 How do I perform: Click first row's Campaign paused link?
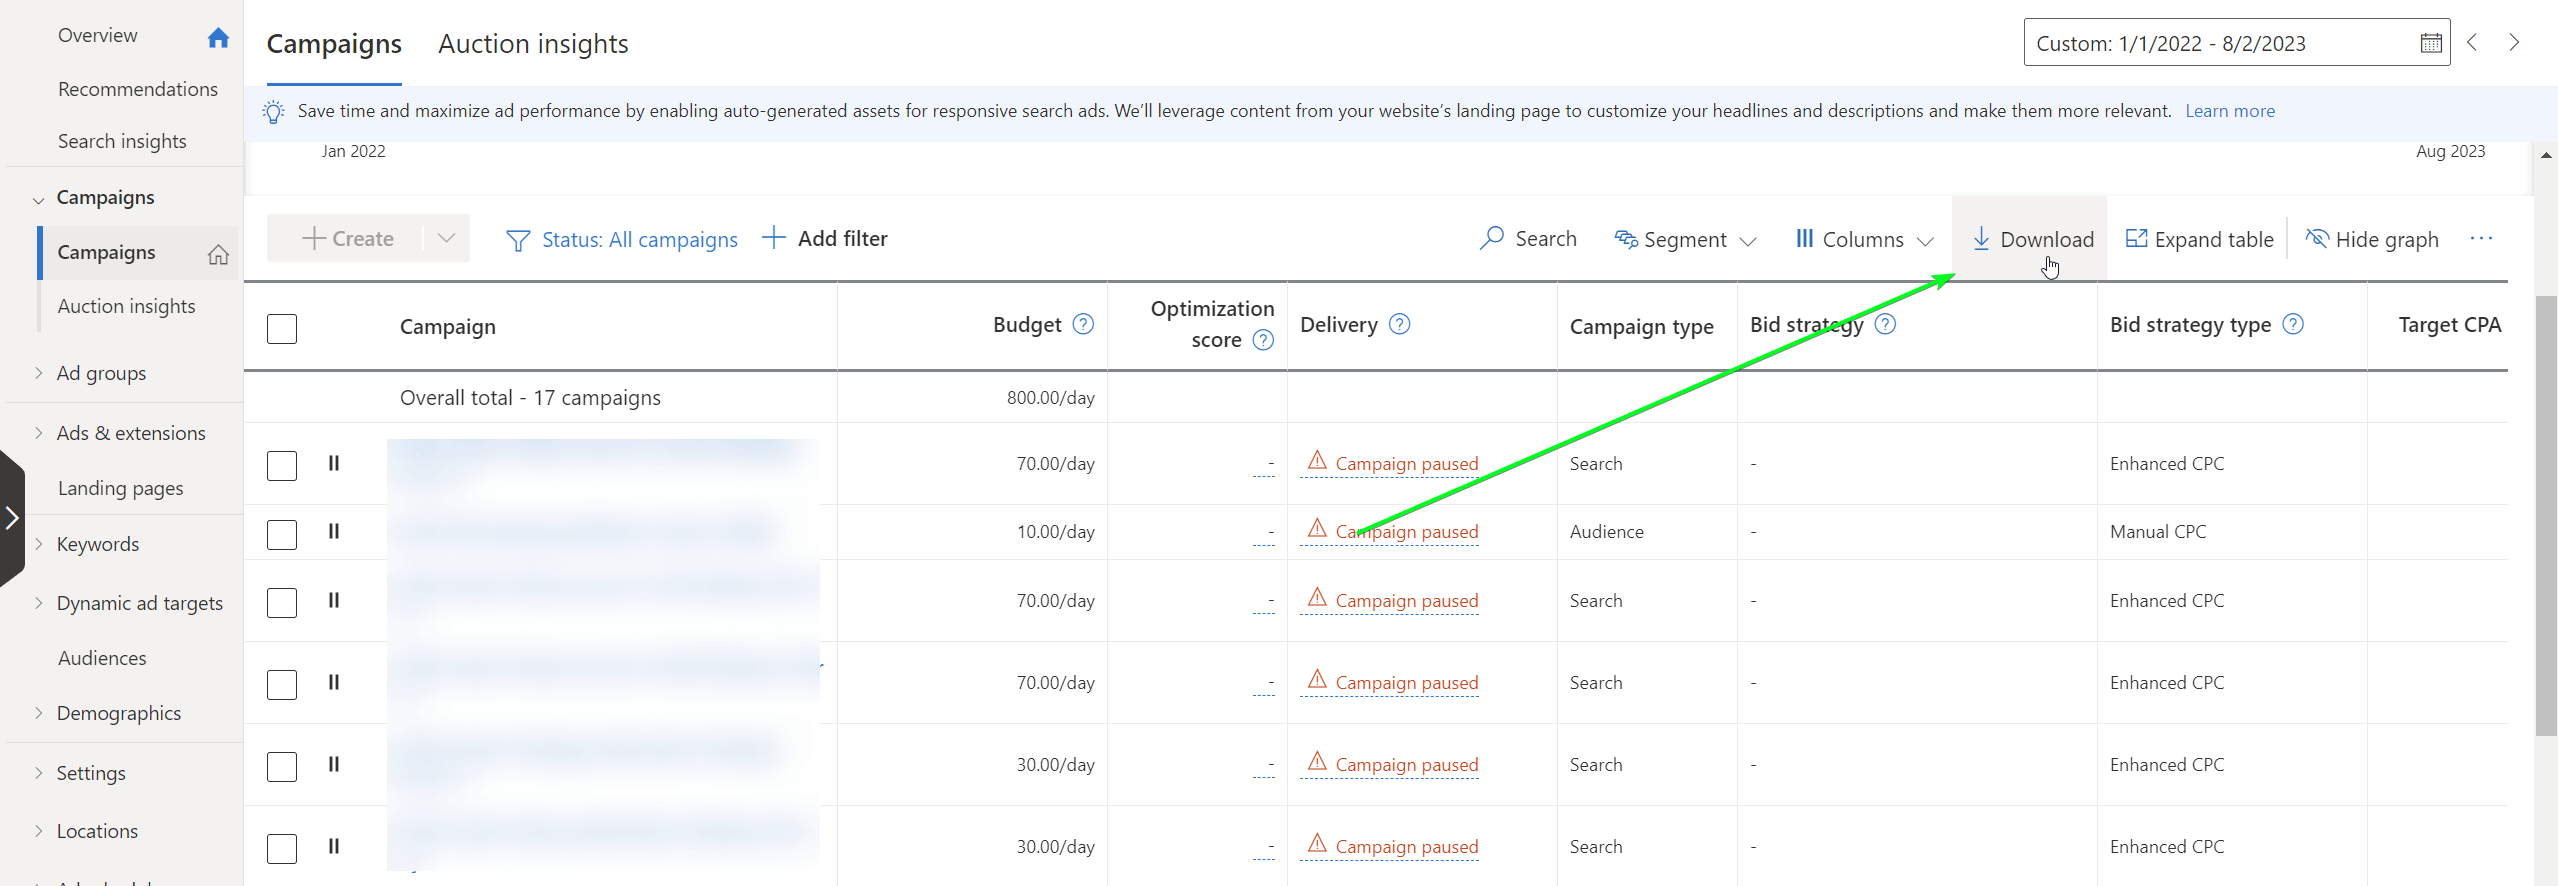click(1406, 464)
